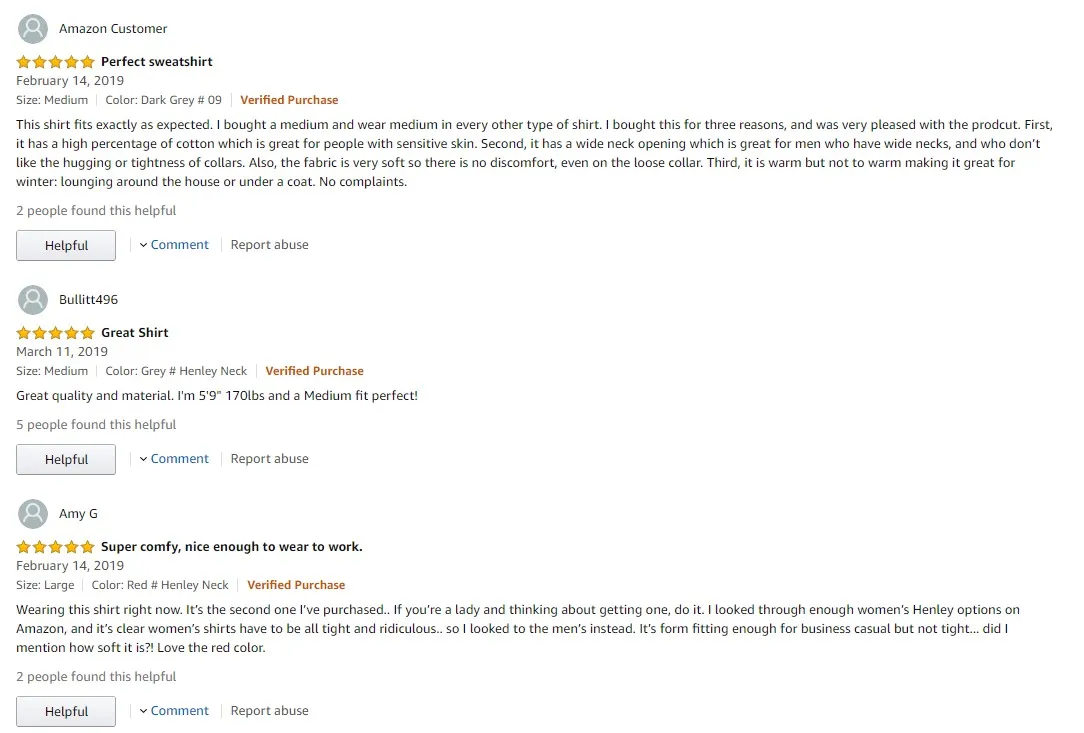Viewport: 1084px width, 733px height.
Task: Open Bullitt496 reviewer profile name
Action: click(88, 300)
